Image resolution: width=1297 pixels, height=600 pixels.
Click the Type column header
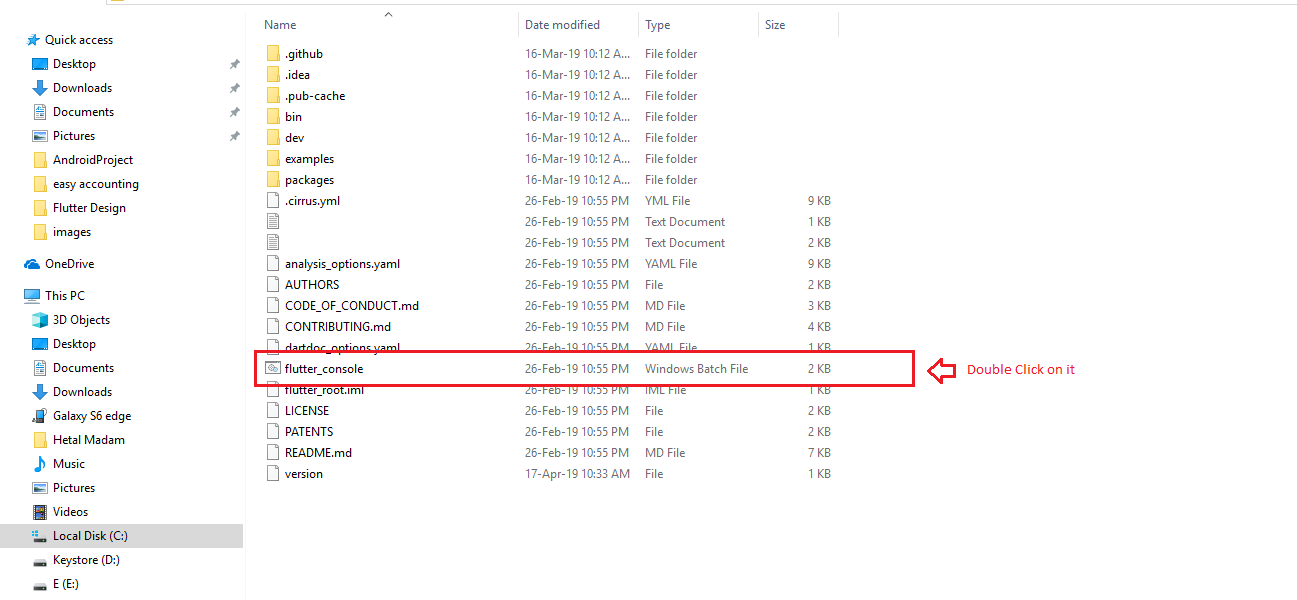(658, 25)
